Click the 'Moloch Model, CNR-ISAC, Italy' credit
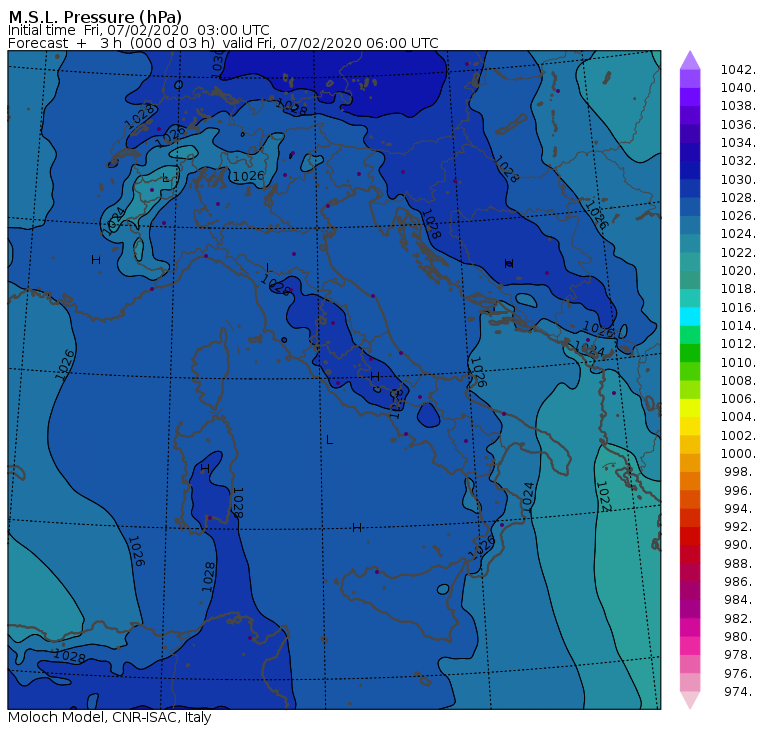The height and width of the screenshot is (731, 760). 110,717
